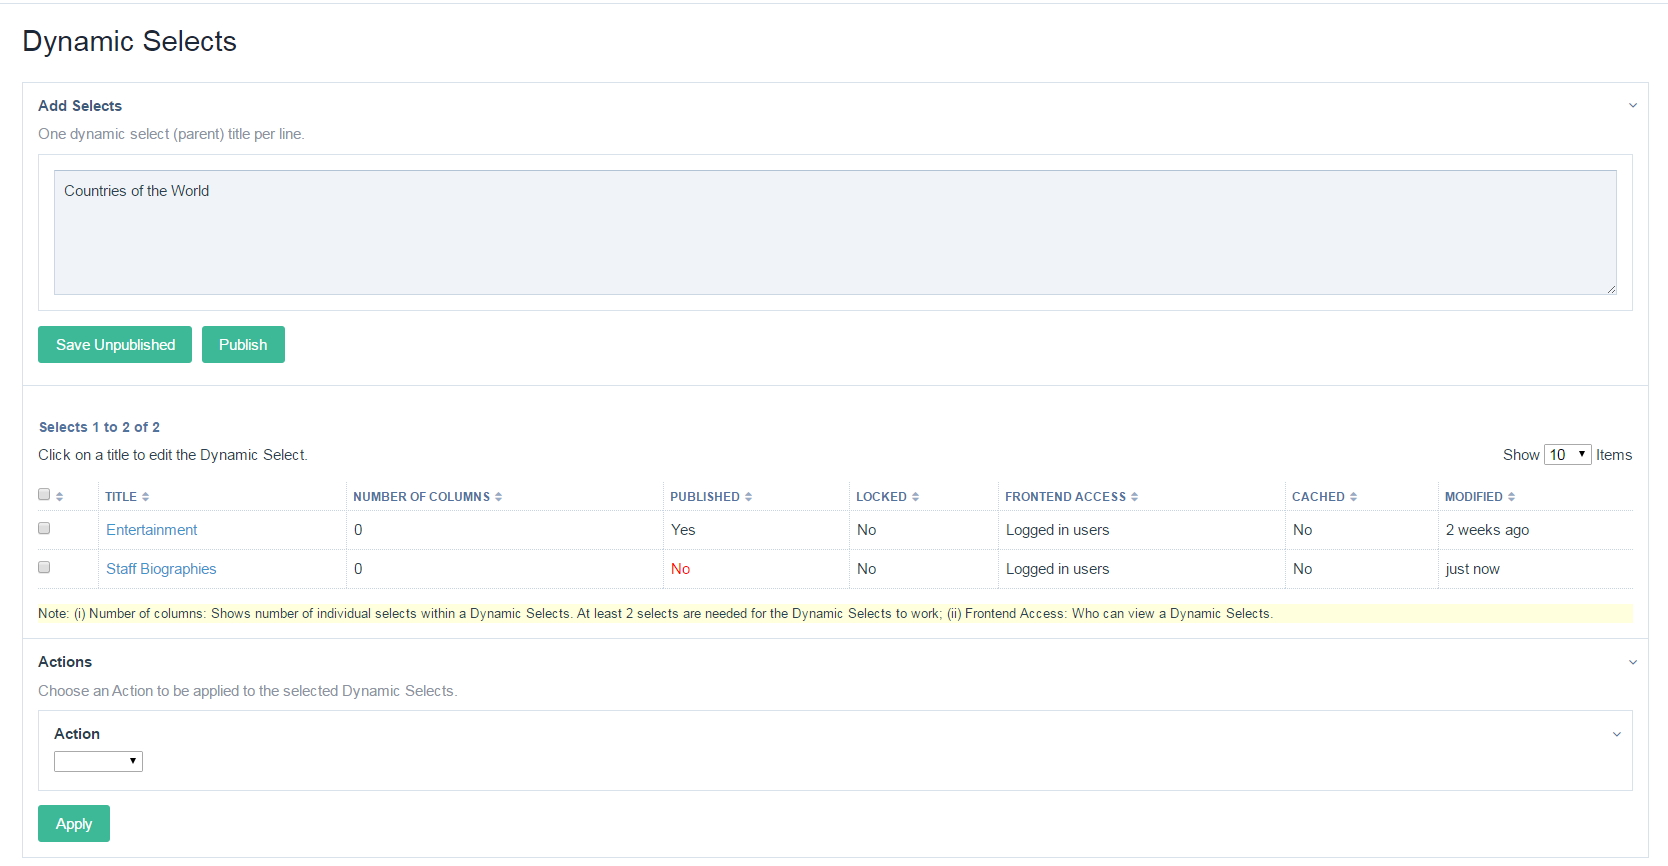Sort by Number of Columns
This screenshot has height=866, width=1668.
pos(427,497)
